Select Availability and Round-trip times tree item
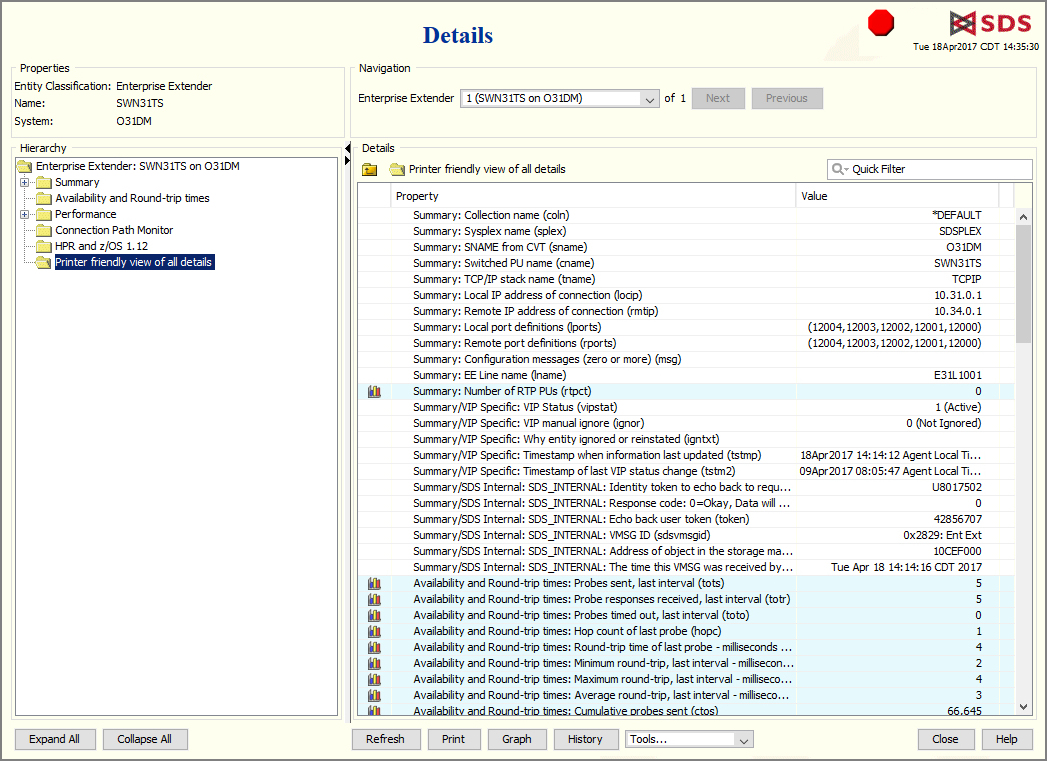 (132, 198)
